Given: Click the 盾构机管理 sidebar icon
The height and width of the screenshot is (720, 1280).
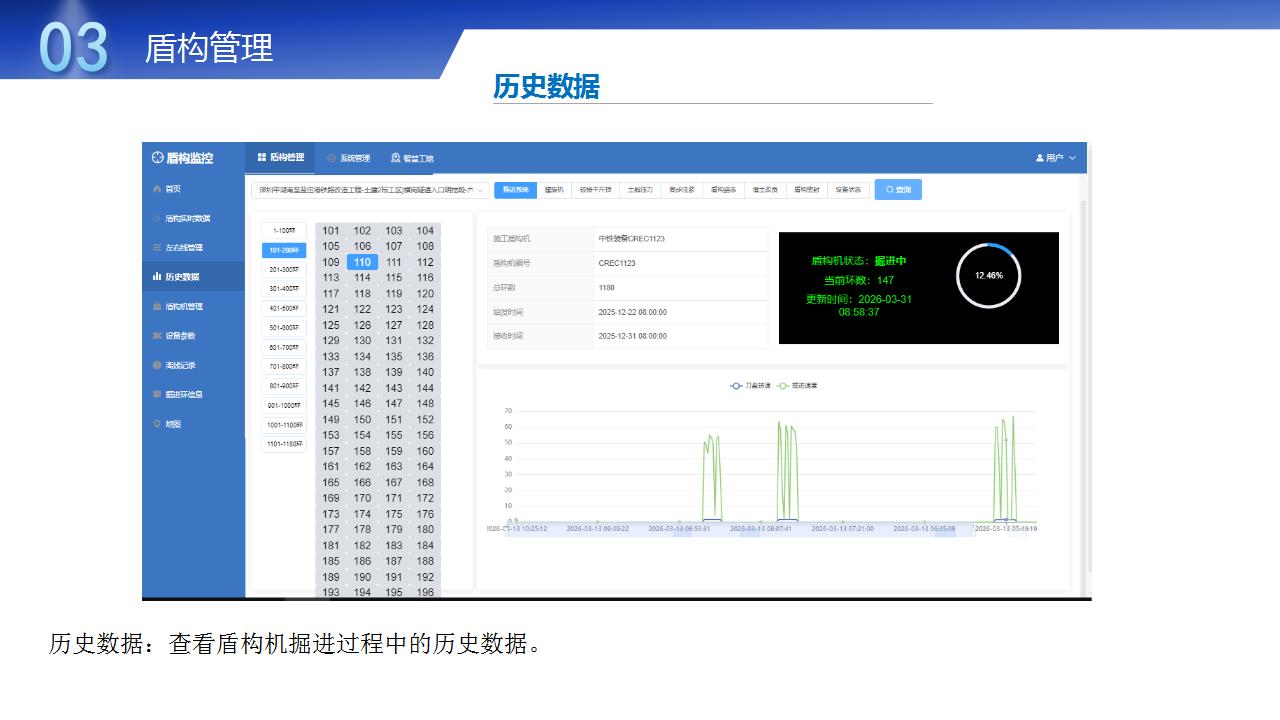Looking at the screenshot, I should pyautogui.click(x=157, y=307).
